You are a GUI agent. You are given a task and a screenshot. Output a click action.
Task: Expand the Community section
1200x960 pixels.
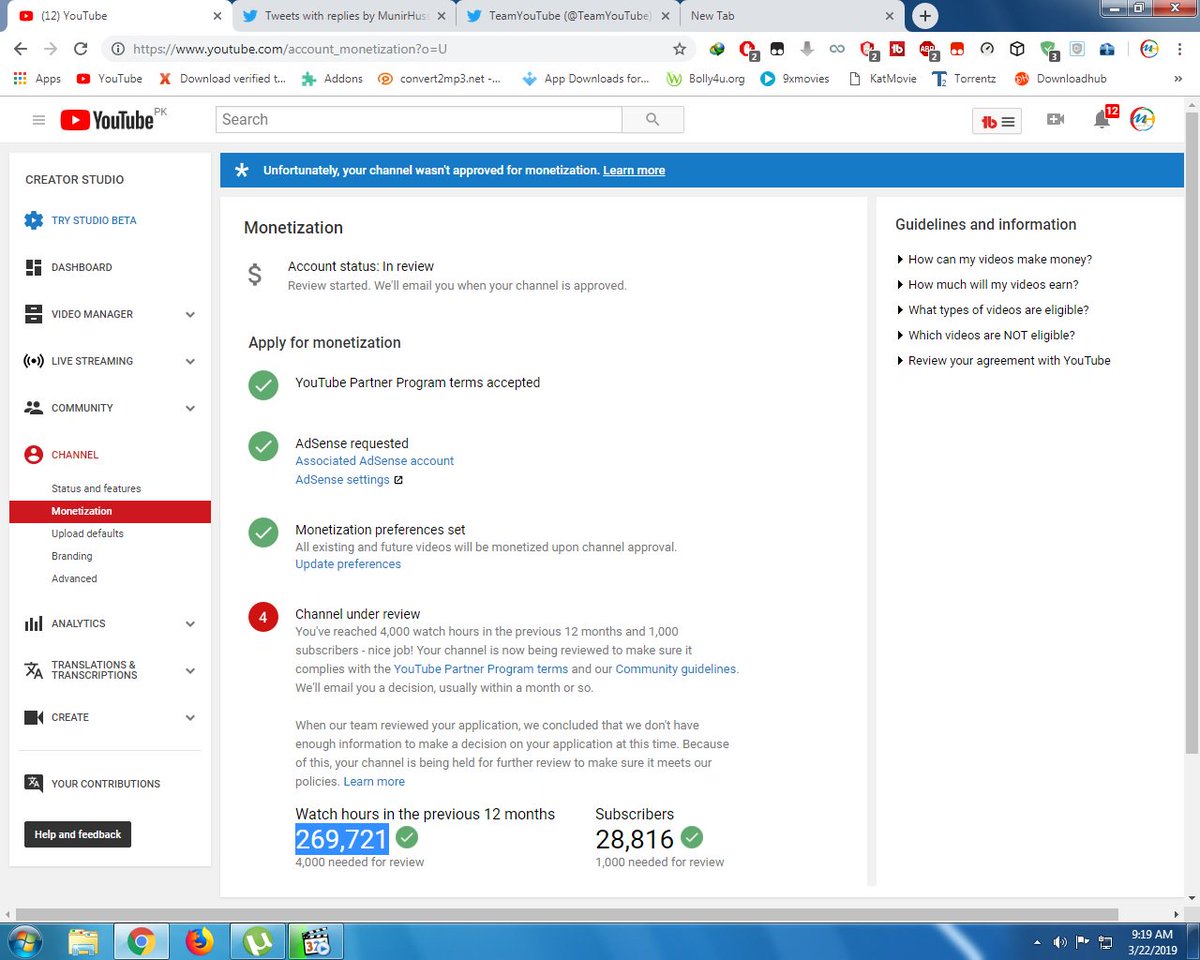pyautogui.click(x=190, y=408)
